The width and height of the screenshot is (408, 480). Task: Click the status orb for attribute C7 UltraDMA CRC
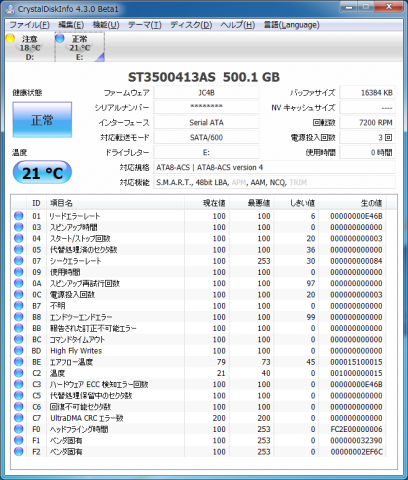coord(19,418)
